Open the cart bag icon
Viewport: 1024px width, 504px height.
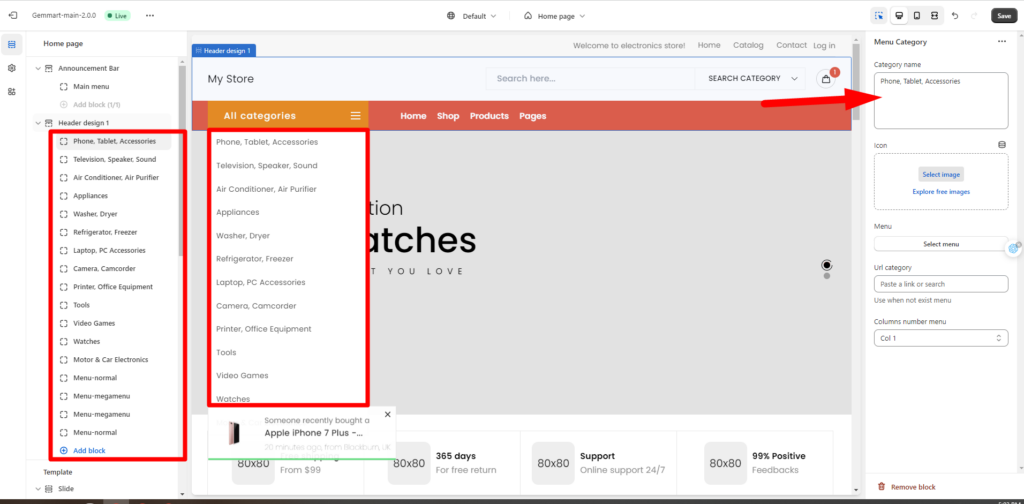pos(826,79)
